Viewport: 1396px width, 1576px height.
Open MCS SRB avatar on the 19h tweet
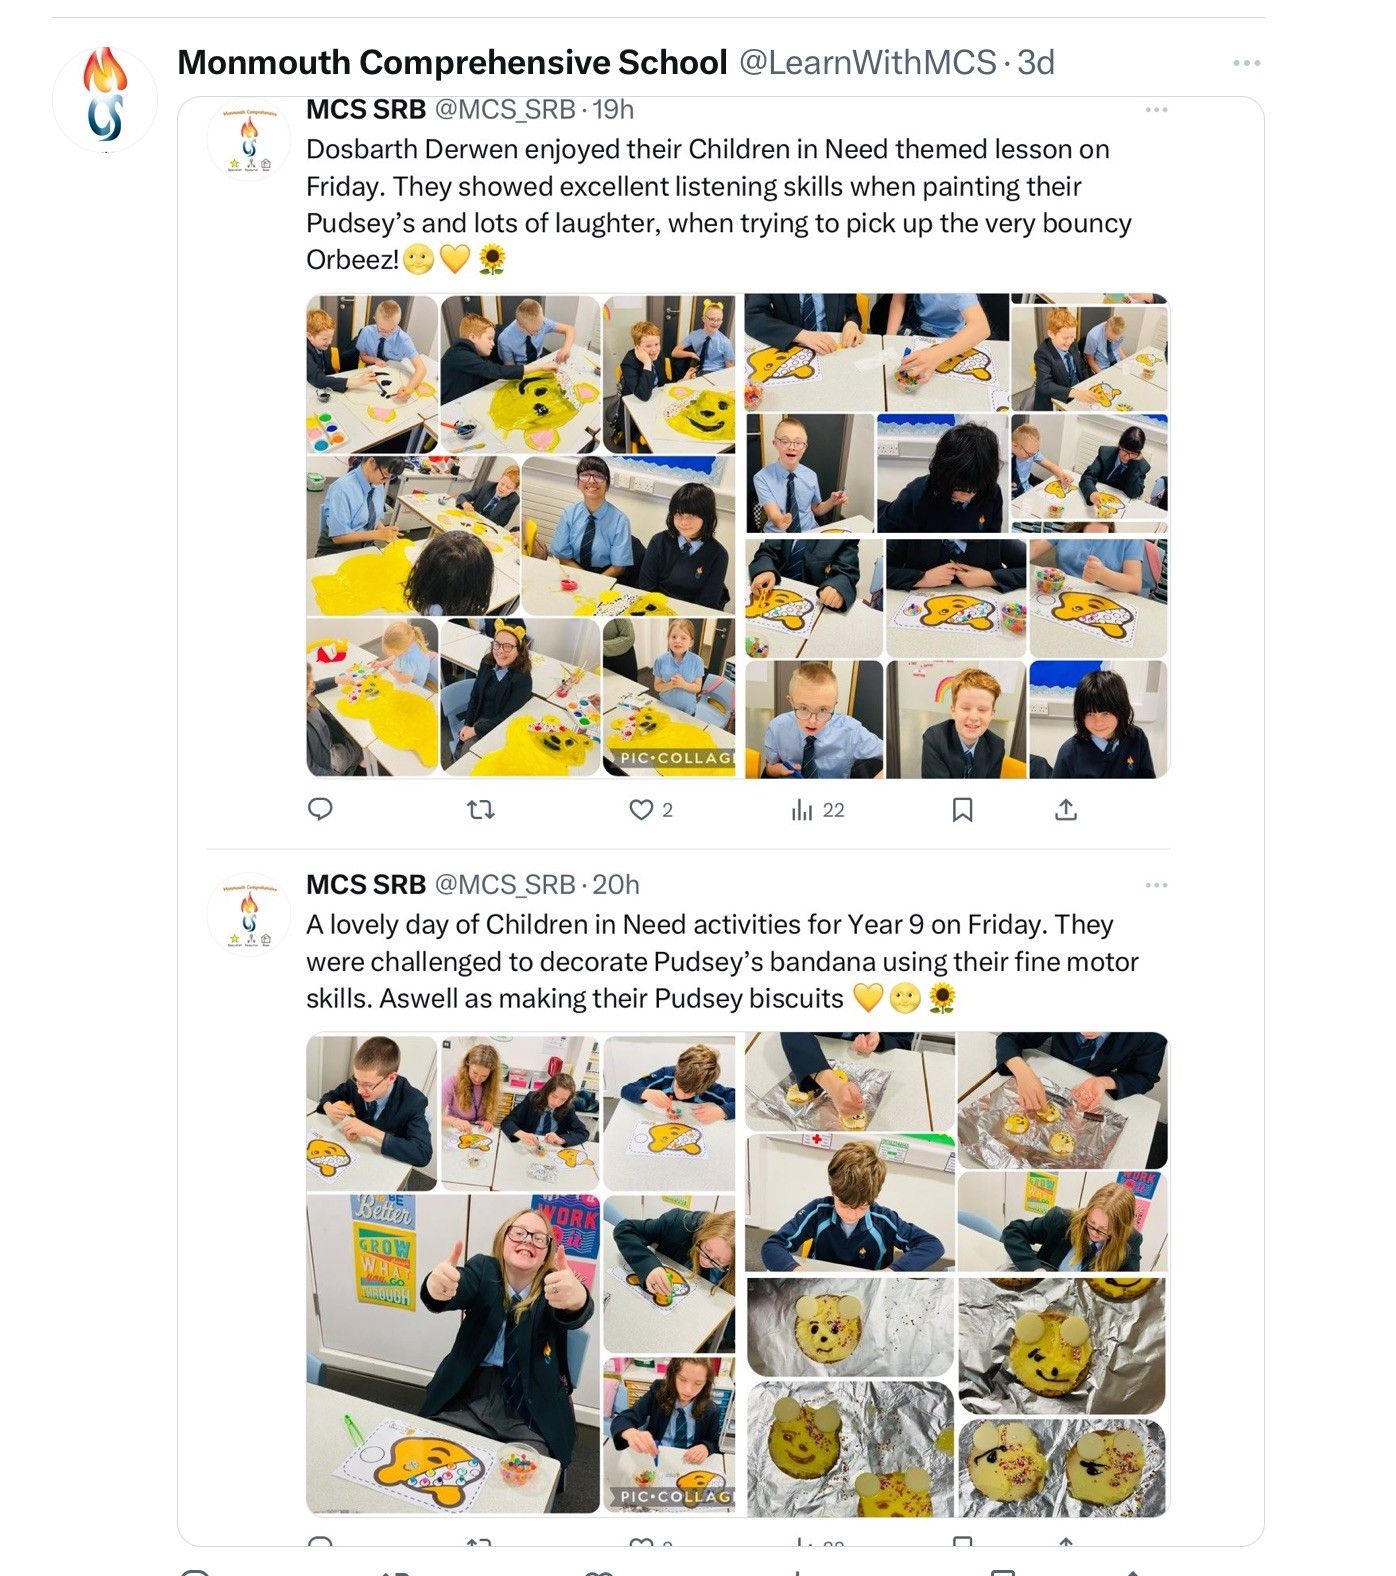point(248,139)
